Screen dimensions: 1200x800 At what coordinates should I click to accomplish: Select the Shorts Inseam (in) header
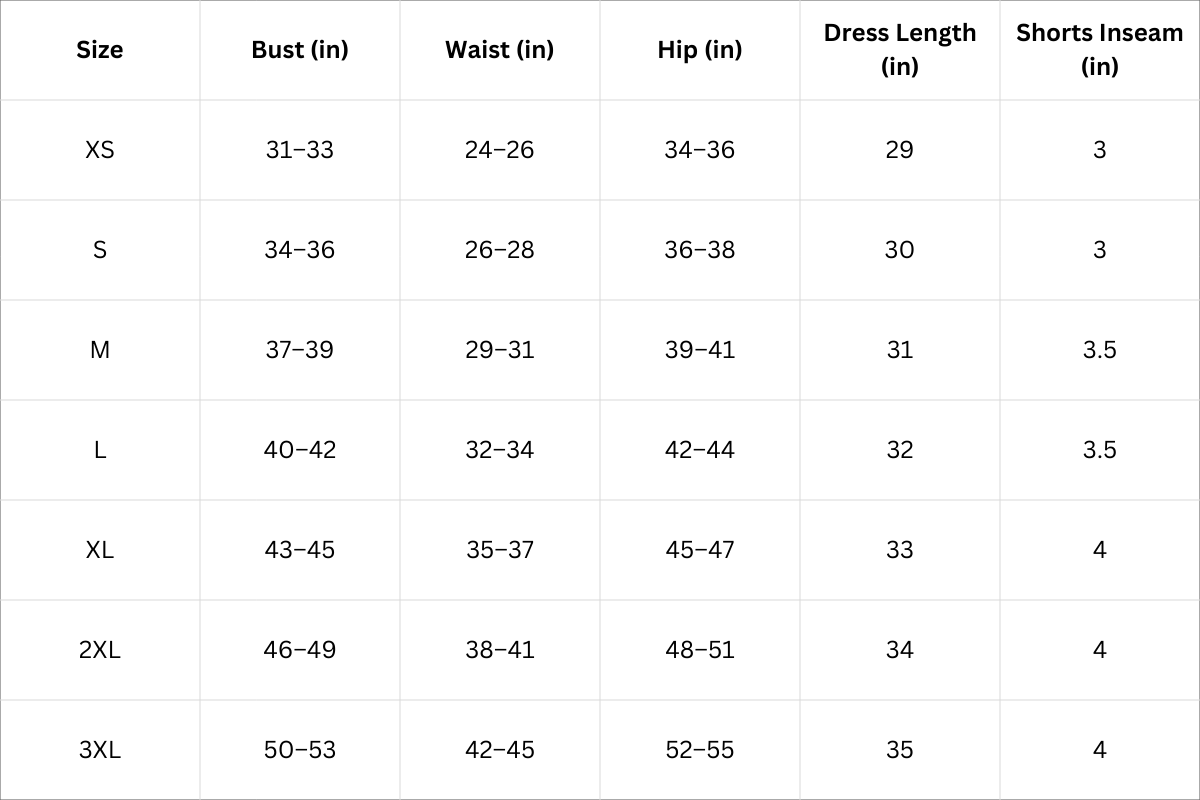[1099, 50]
